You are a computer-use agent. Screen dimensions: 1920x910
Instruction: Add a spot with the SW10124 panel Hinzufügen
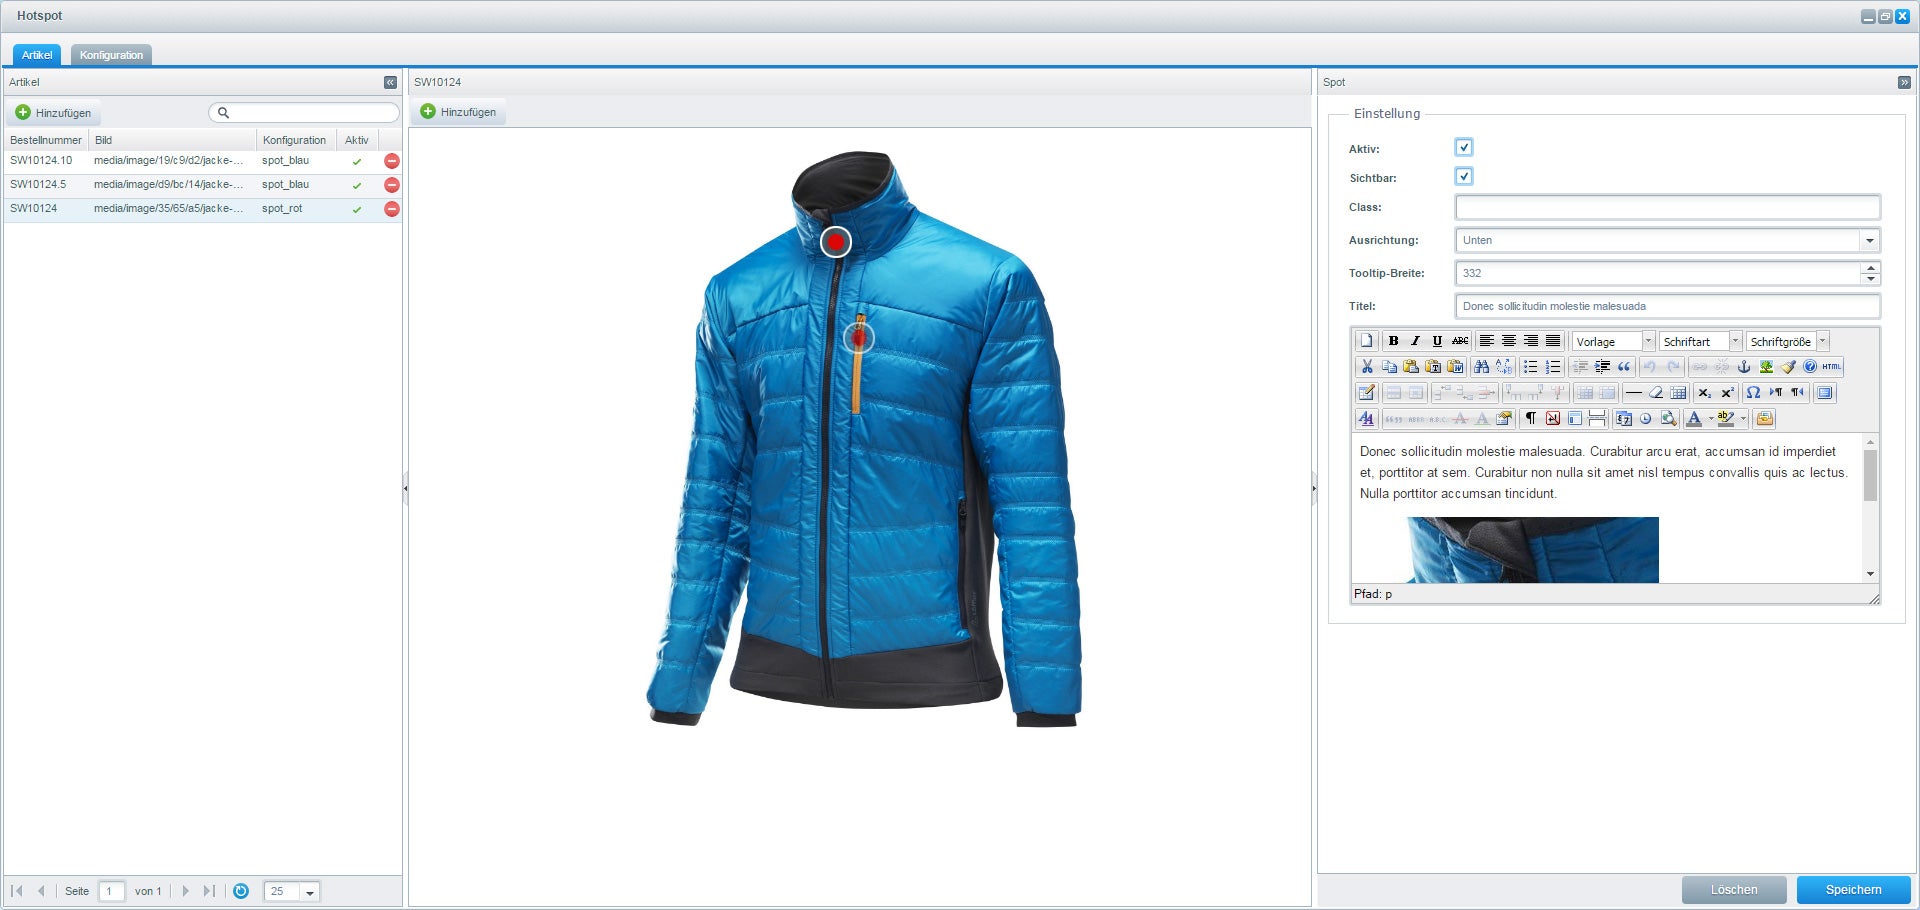(x=459, y=112)
